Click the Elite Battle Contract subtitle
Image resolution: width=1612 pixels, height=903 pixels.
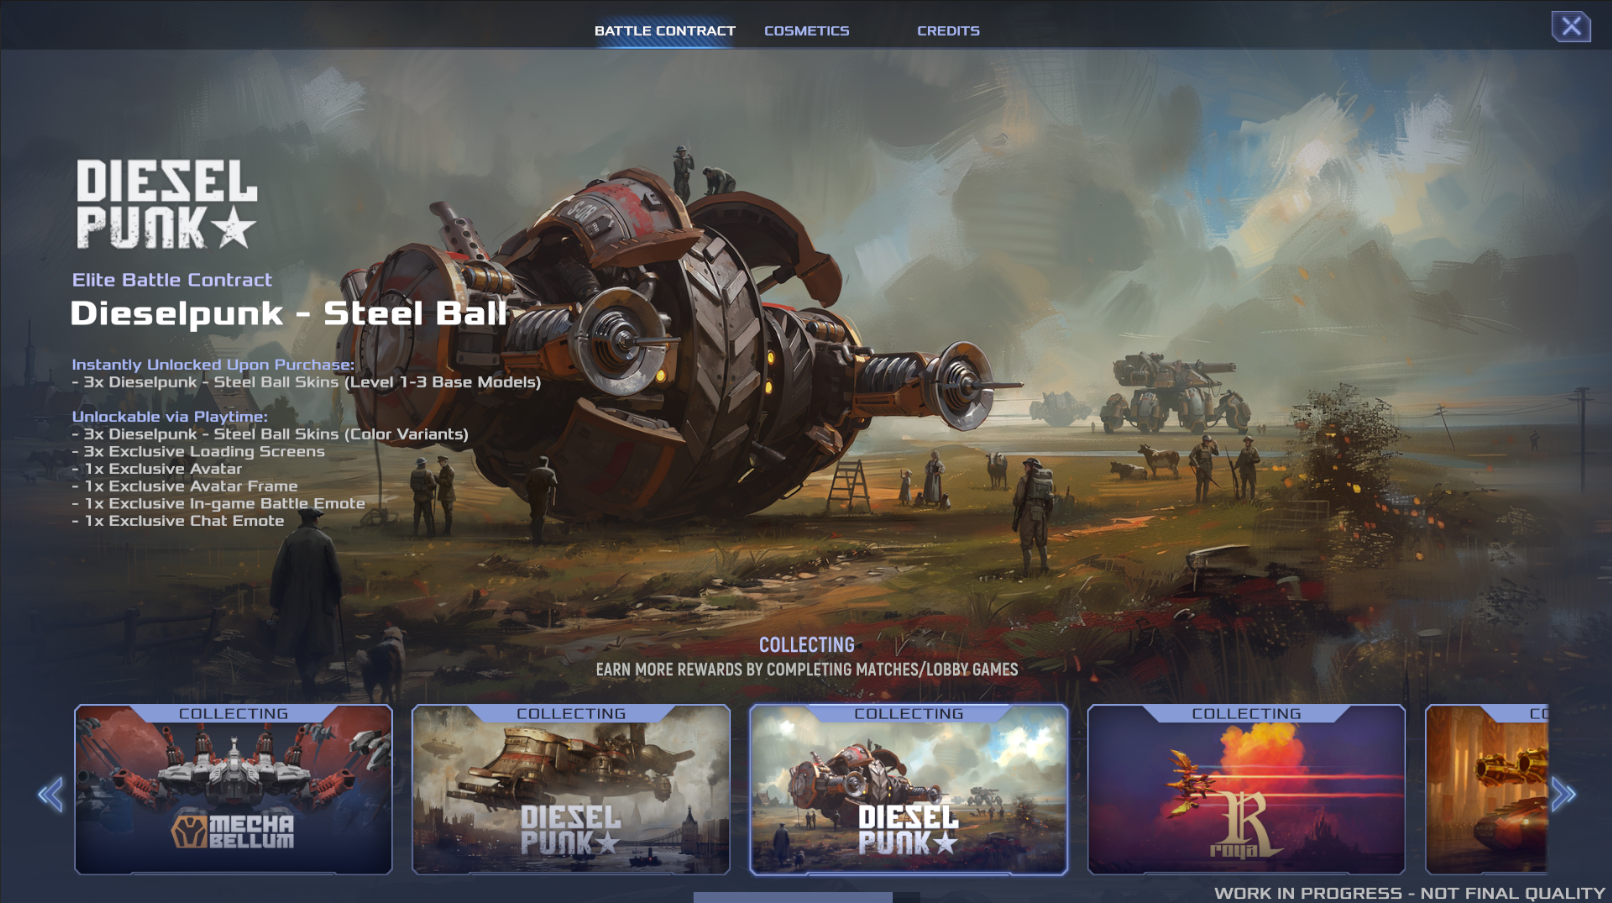click(x=172, y=280)
